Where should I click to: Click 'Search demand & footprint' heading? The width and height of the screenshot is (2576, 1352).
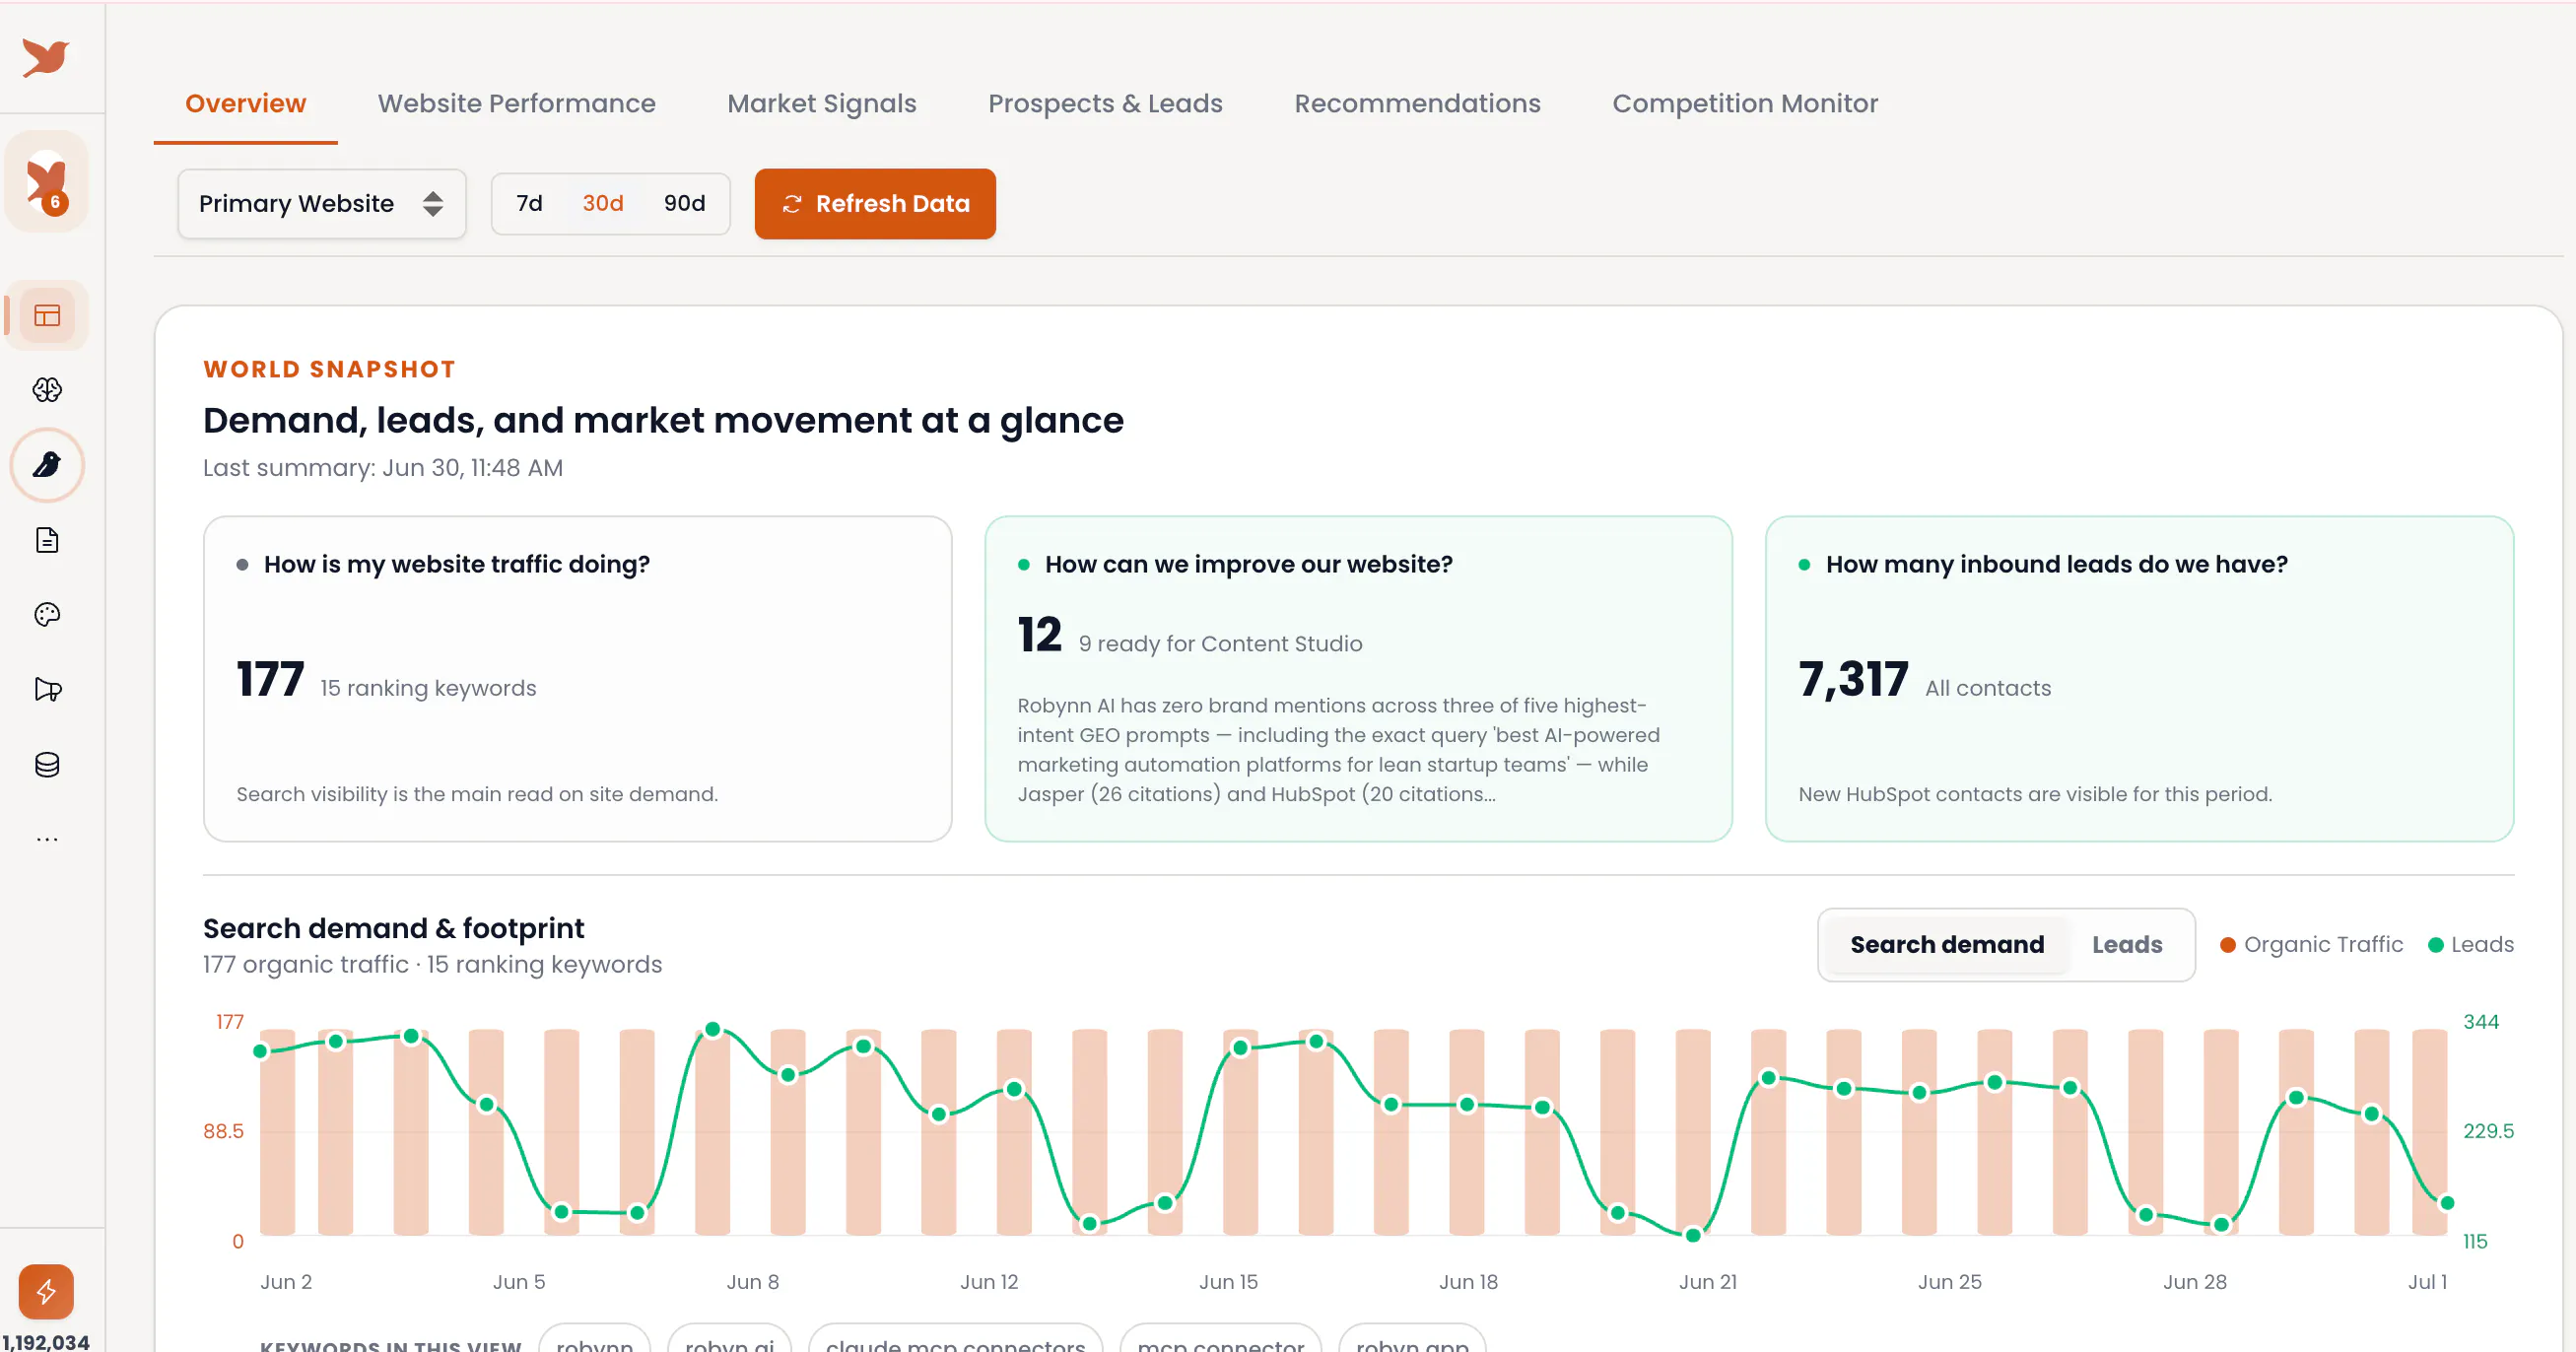coord(393,928)
